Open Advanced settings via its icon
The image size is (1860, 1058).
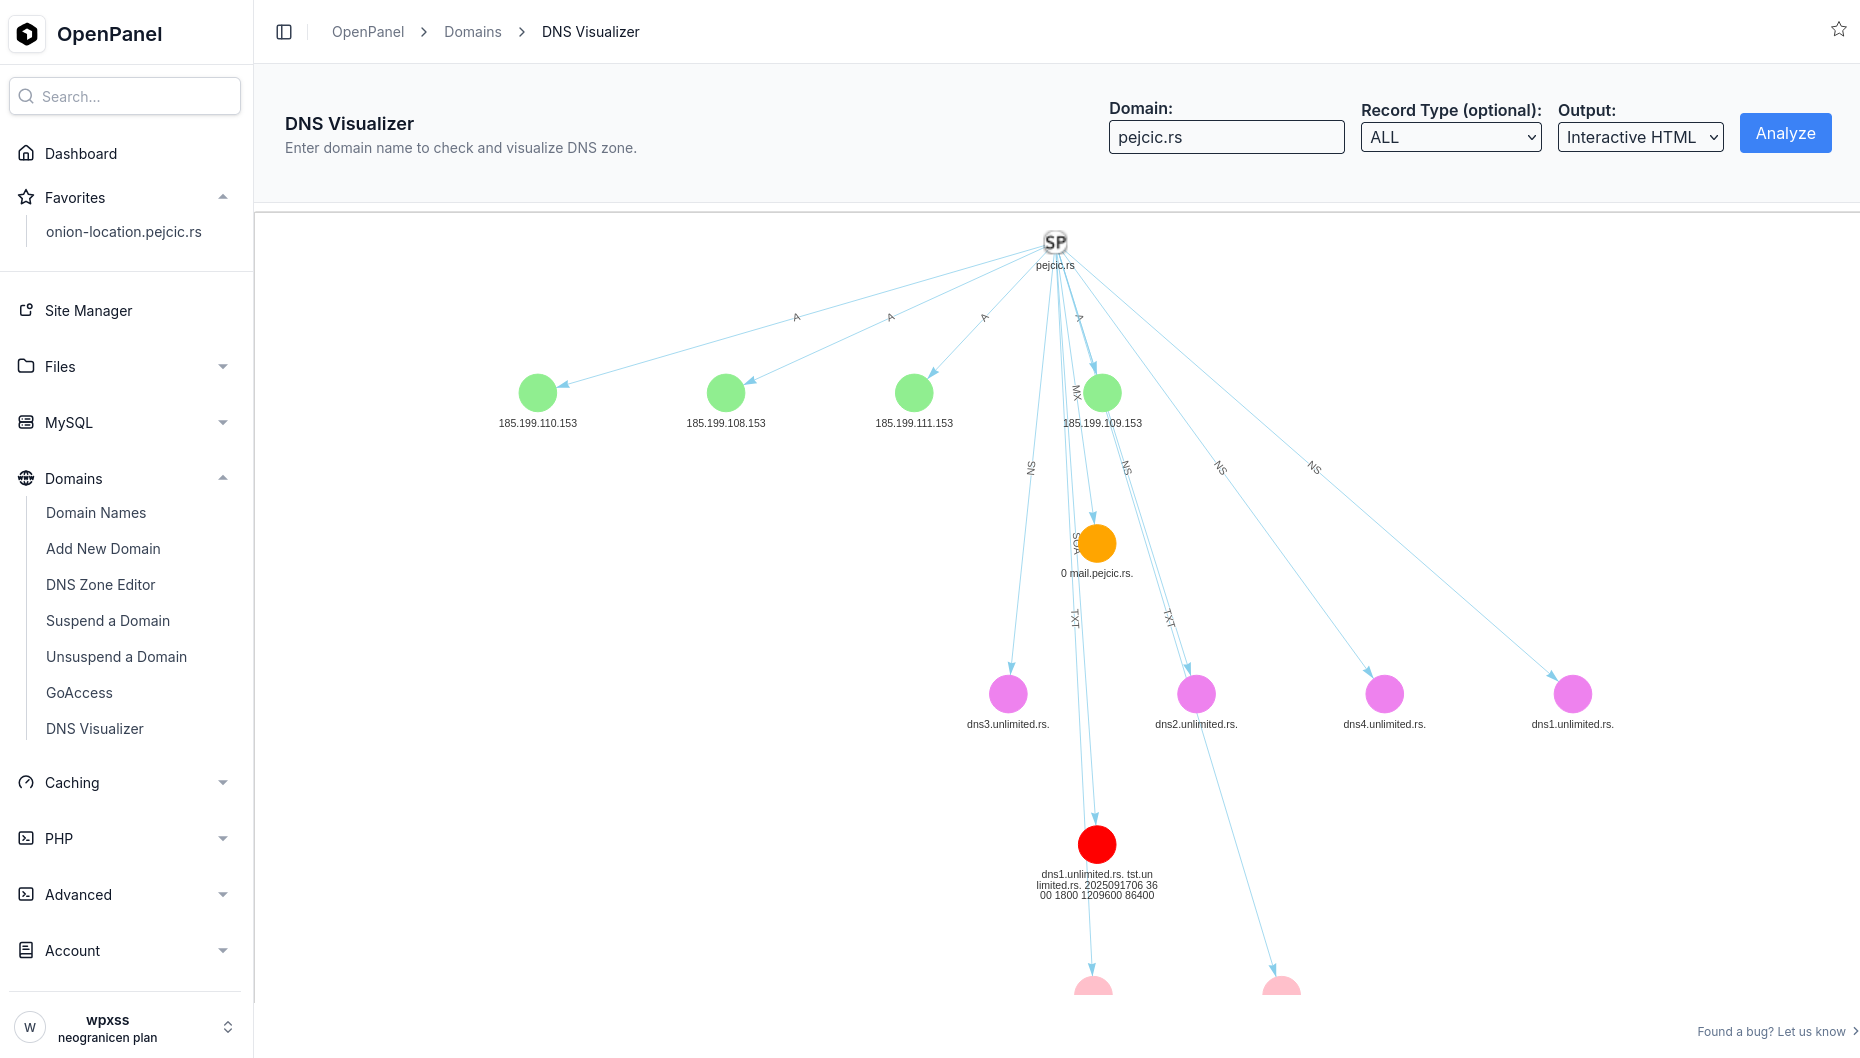26,894
